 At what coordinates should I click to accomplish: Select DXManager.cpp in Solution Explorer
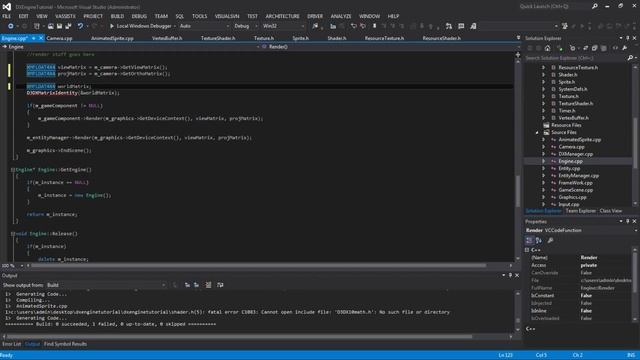coord(576,154)
